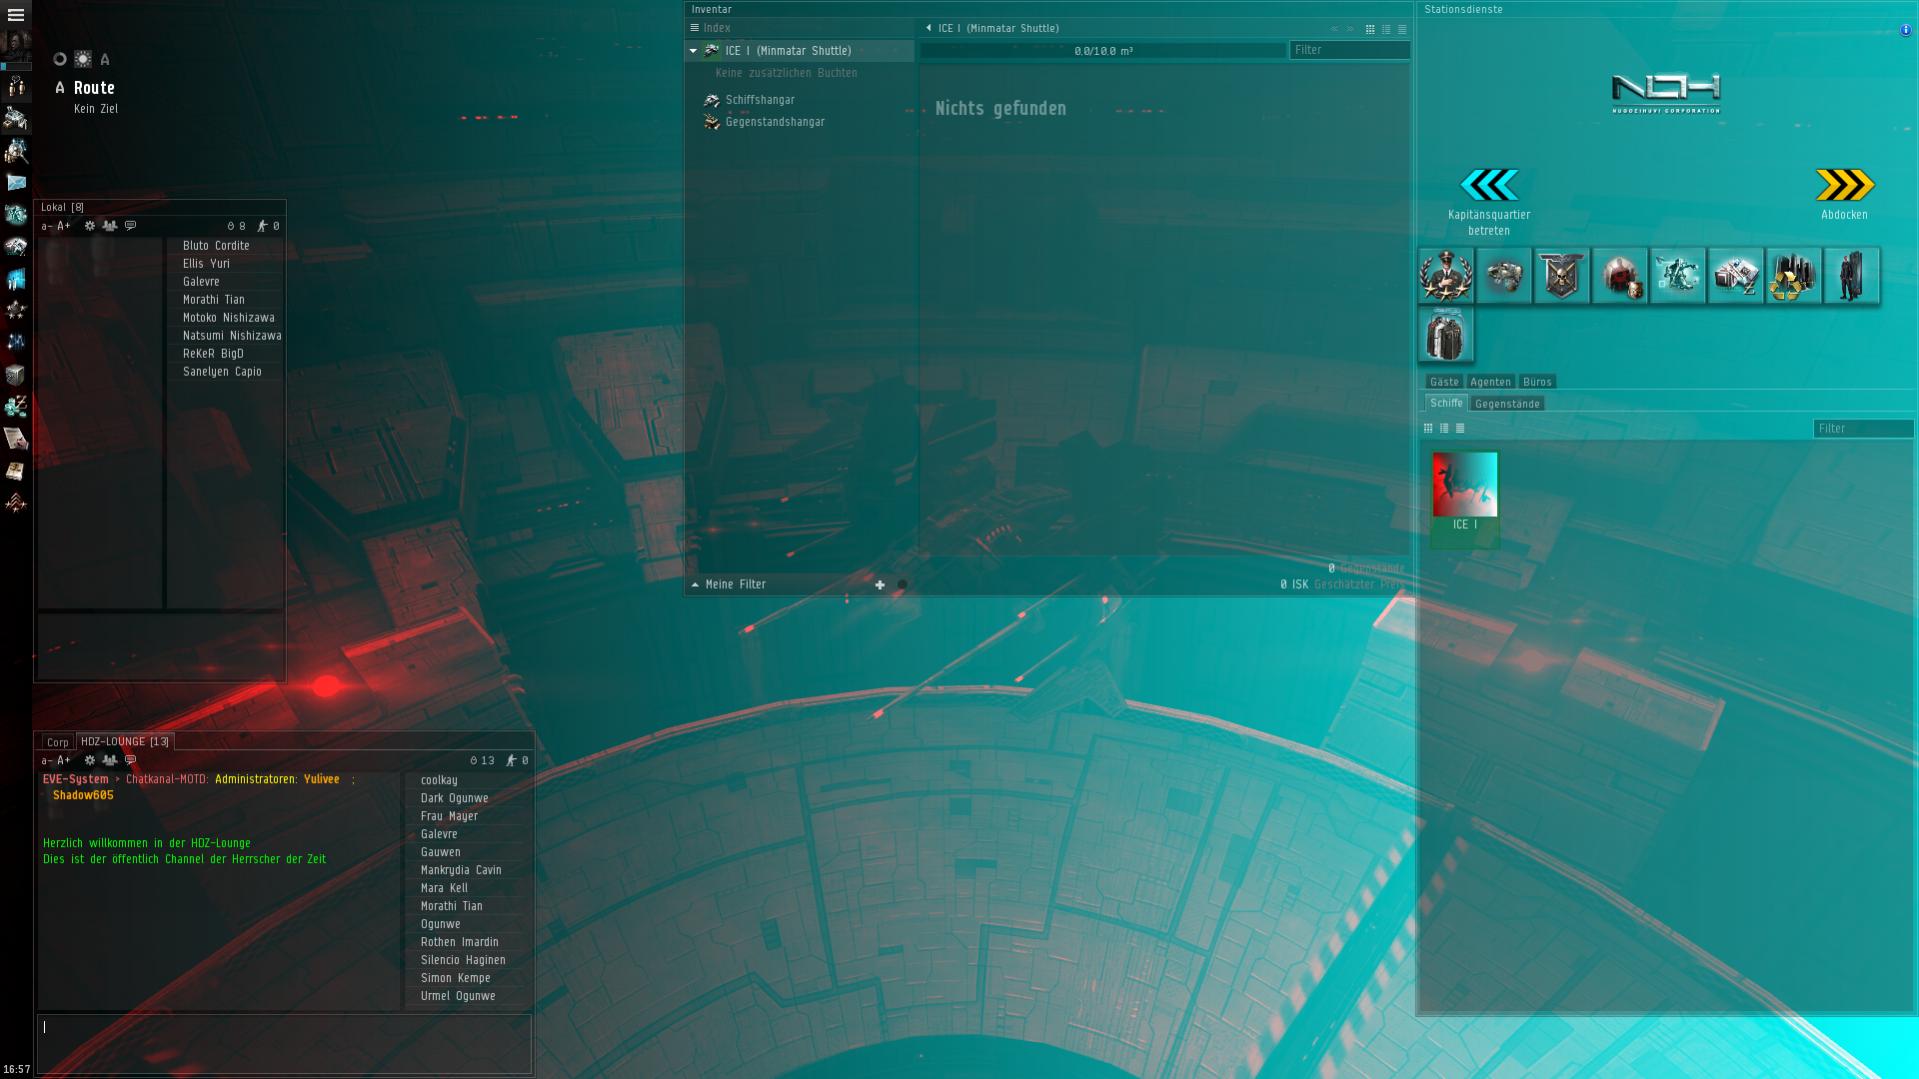
Task: Click Abdocken to undock
Action: click(x=1844, y=193)
